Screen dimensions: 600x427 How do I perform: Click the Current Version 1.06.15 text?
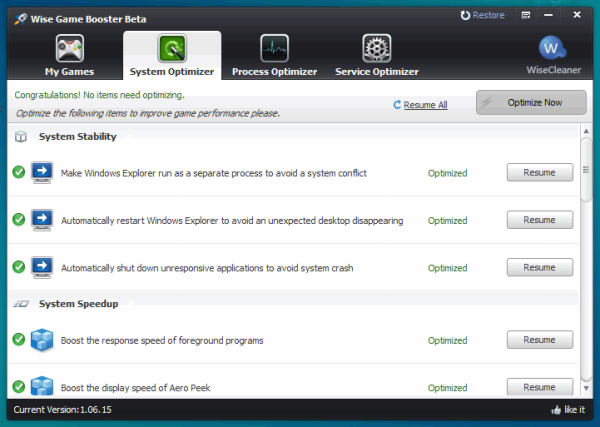(62, 410)
